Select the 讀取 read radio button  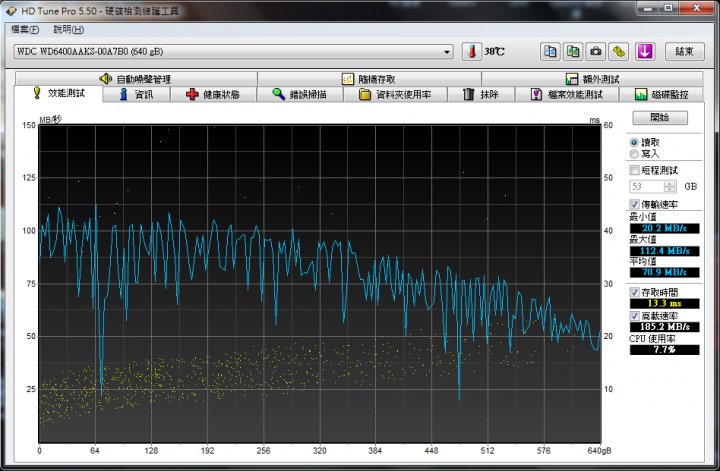click(634, 143)
